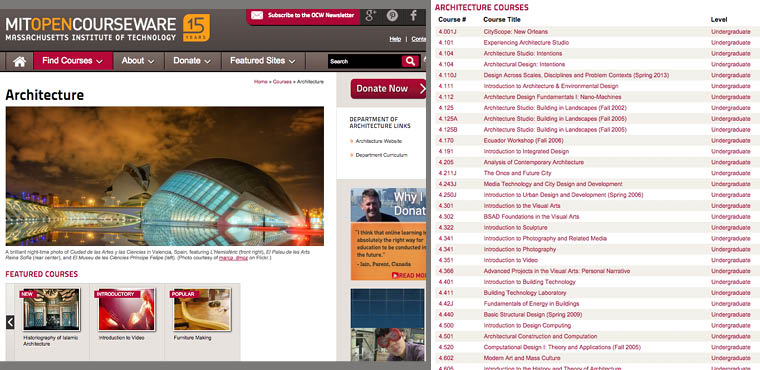Open Historiography of Islamic Architecture thumbnail
Screen dimensions: 760x370
click(x=51, y=309)
